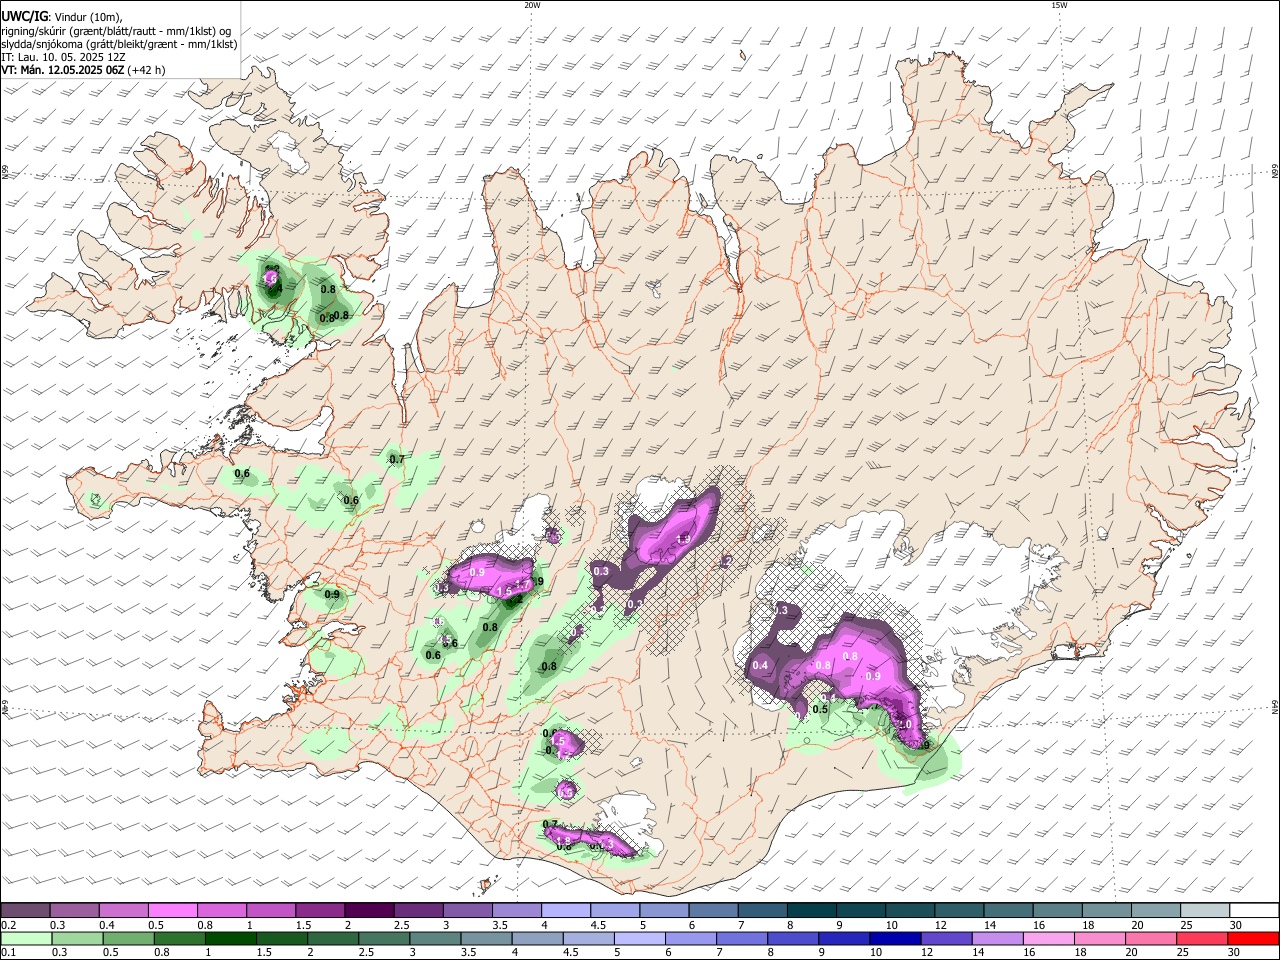This screenshot has width=1280, height=960.
Task: Pick the bottom-row rain swatch labeled 14
Action: click(996, 938)
